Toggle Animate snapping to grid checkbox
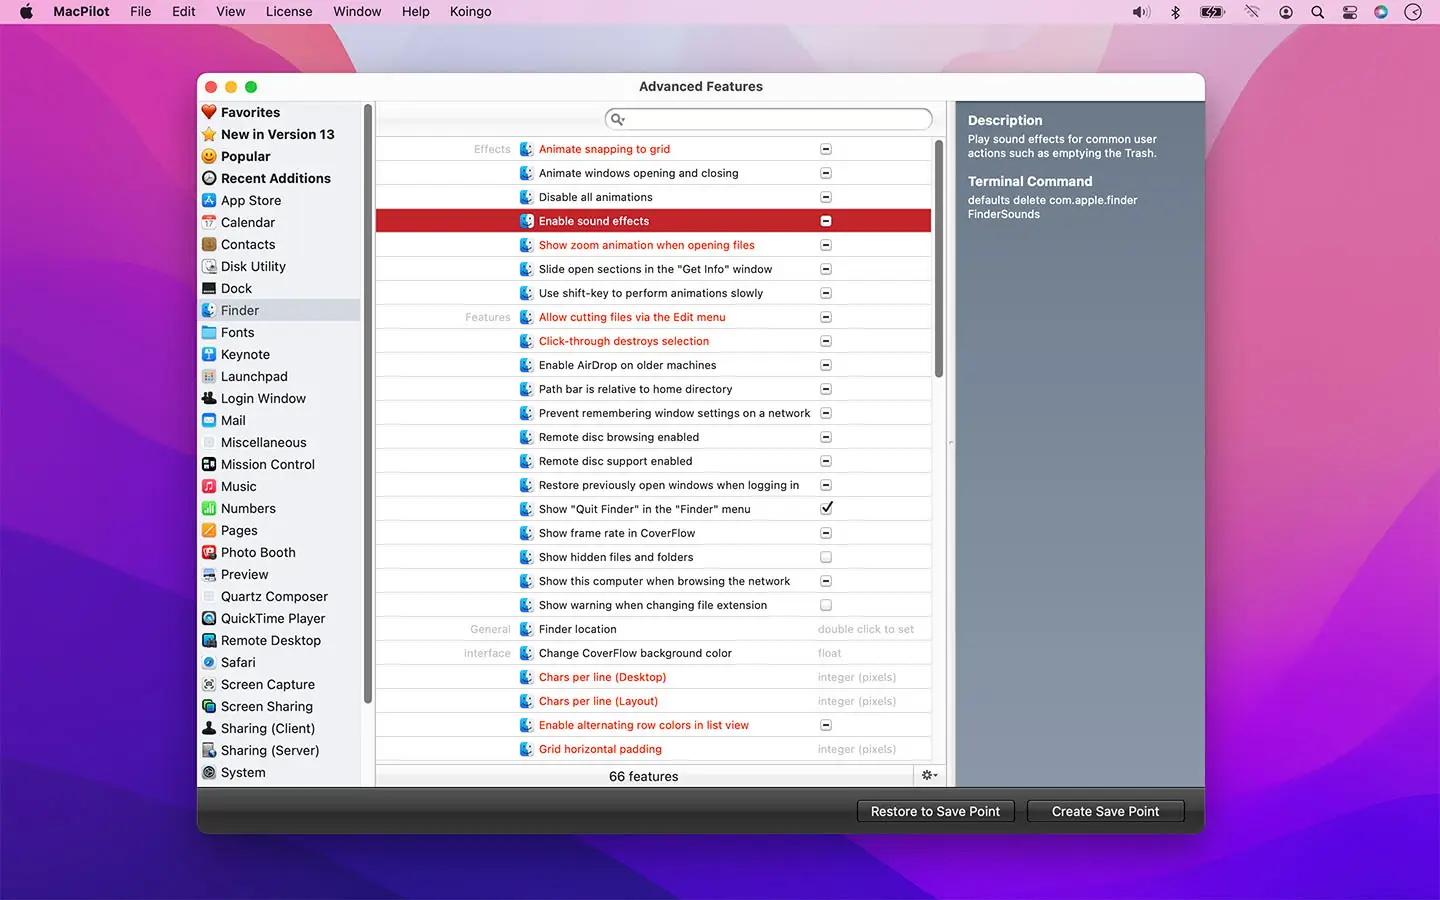Image resolution: width=1440 pixels, height=900 pixels. 826,149
